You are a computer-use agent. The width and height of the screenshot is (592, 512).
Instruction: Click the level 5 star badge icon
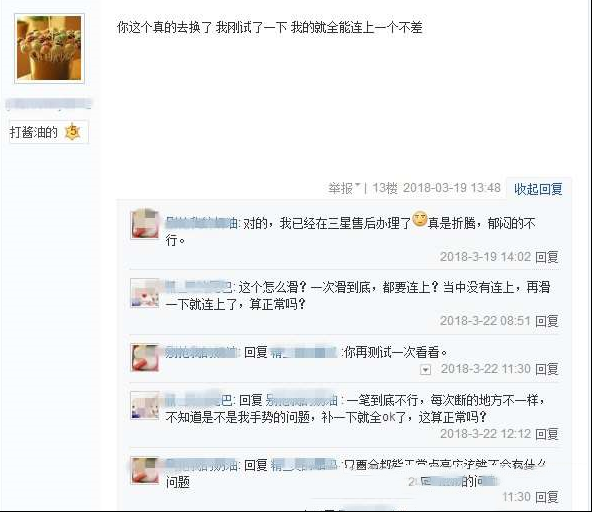(72, 132)
